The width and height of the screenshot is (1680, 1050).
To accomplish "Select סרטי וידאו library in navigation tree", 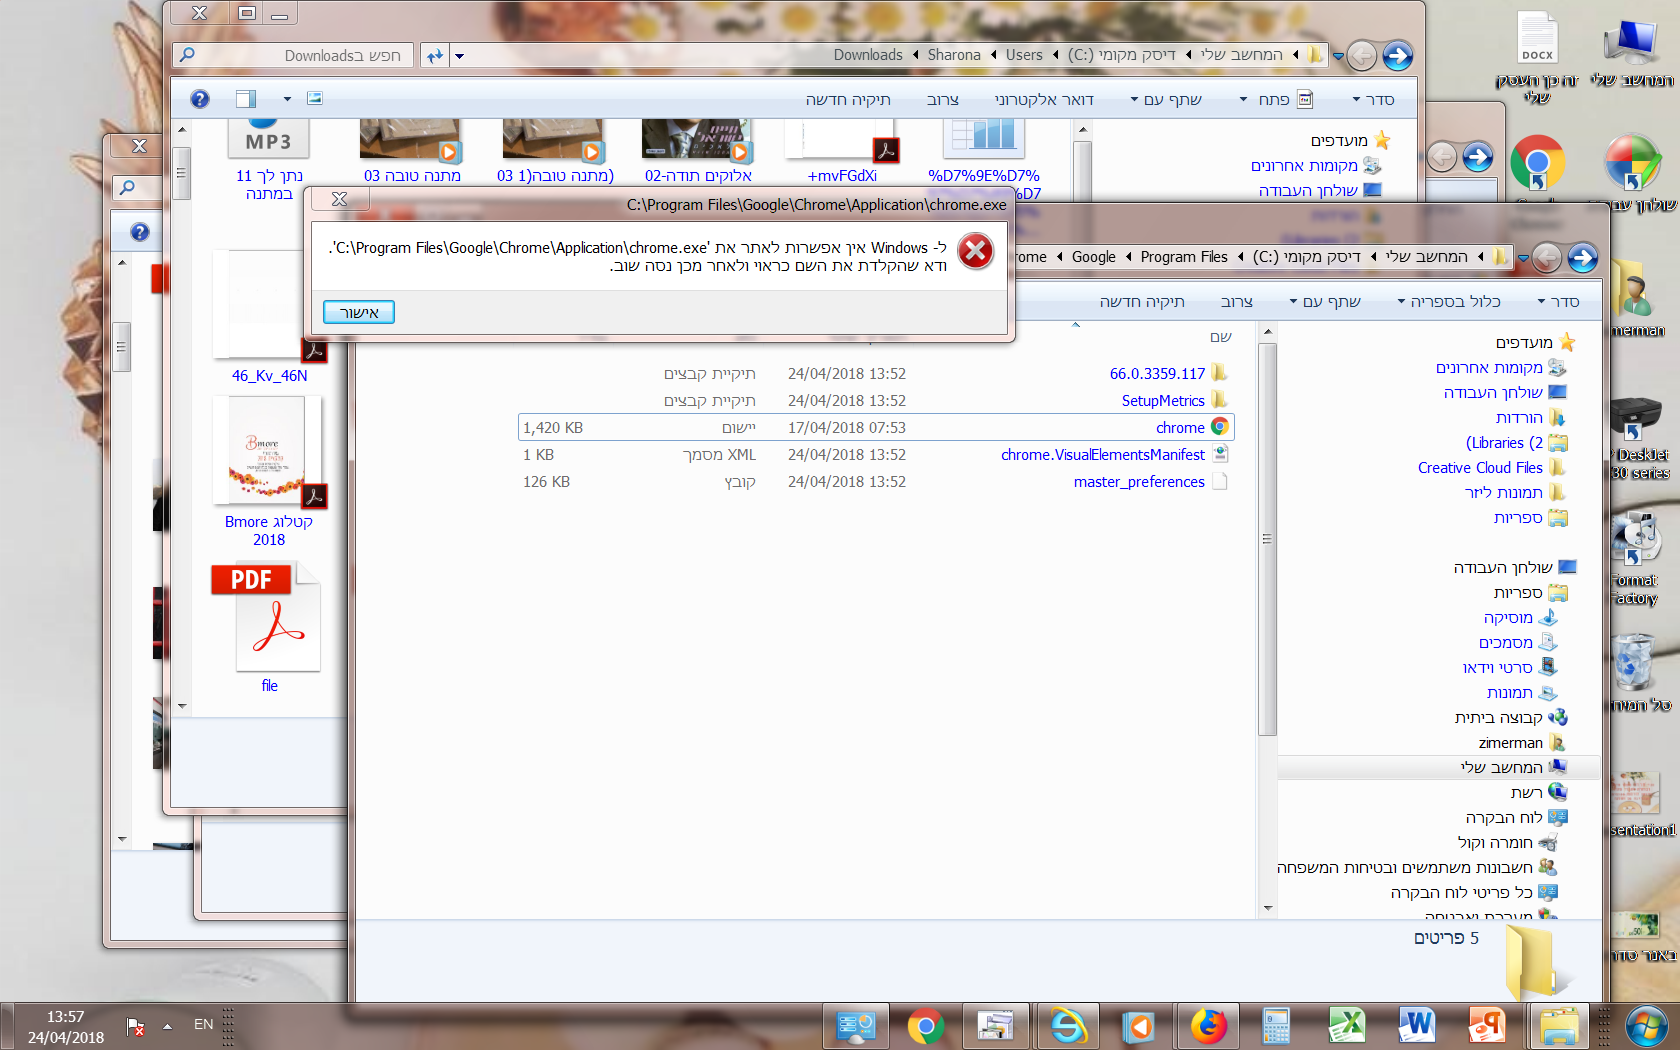I will (1509, 667).
